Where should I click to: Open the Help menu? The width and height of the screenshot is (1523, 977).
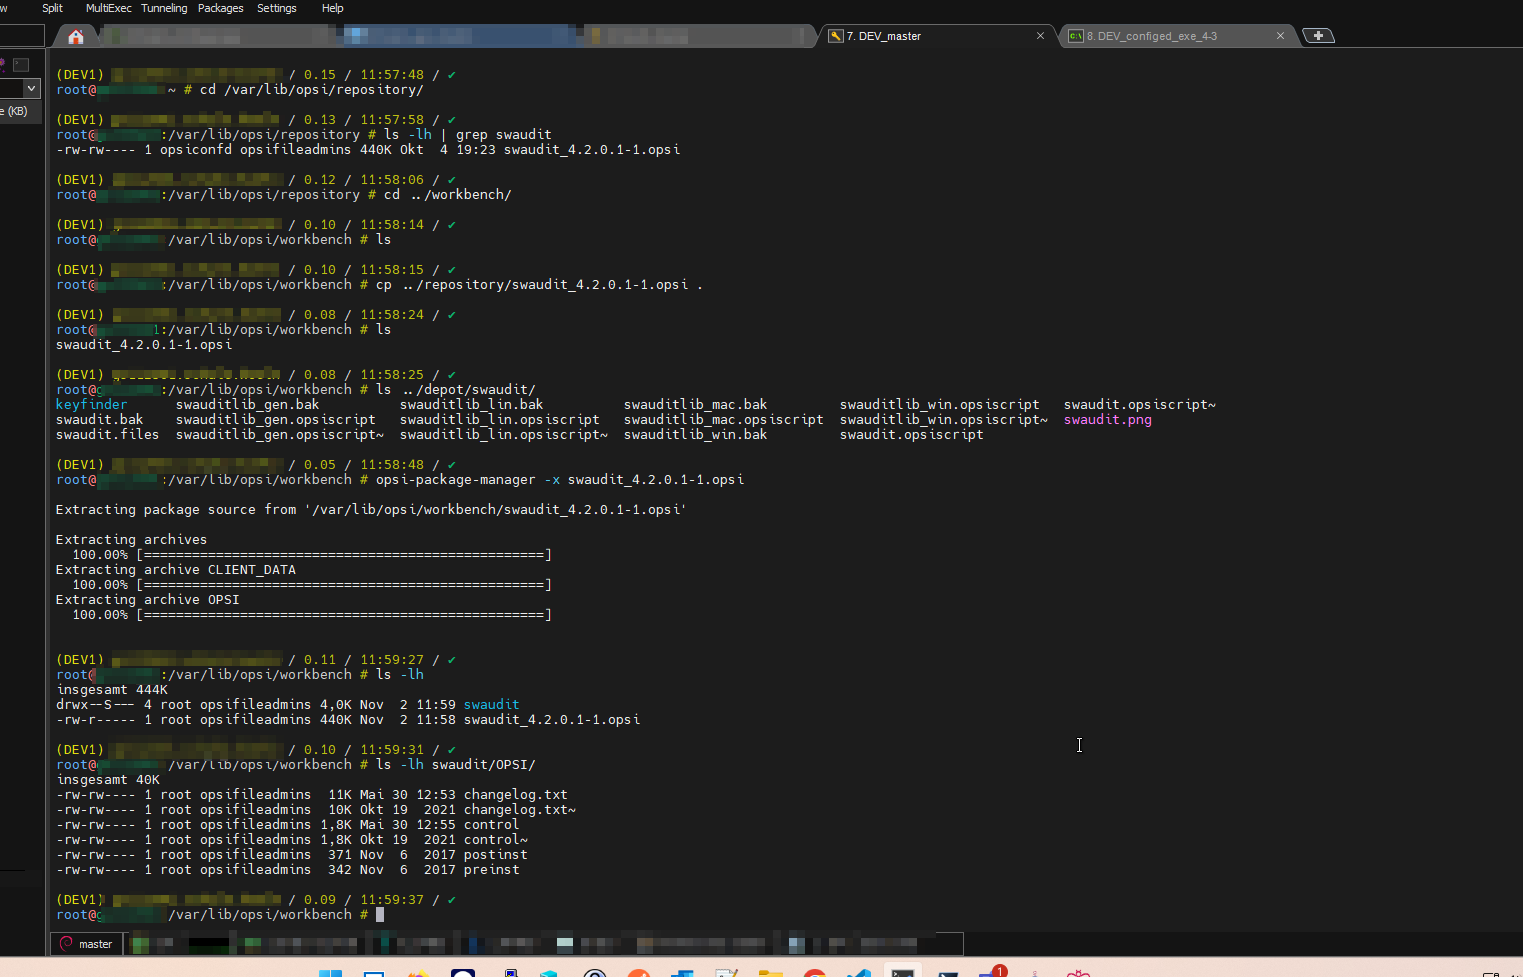tap(332, 8)
